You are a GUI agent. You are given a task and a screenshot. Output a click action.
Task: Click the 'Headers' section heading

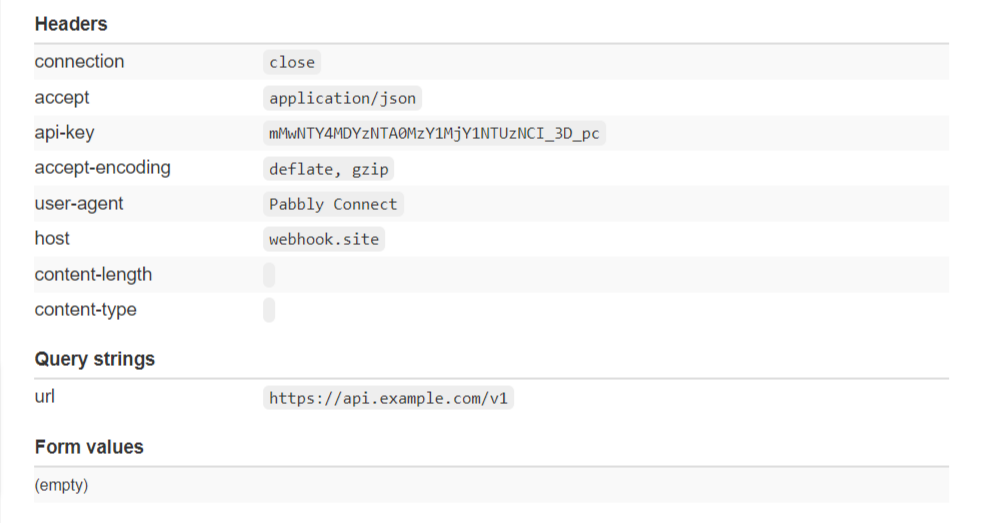[71, 24]
